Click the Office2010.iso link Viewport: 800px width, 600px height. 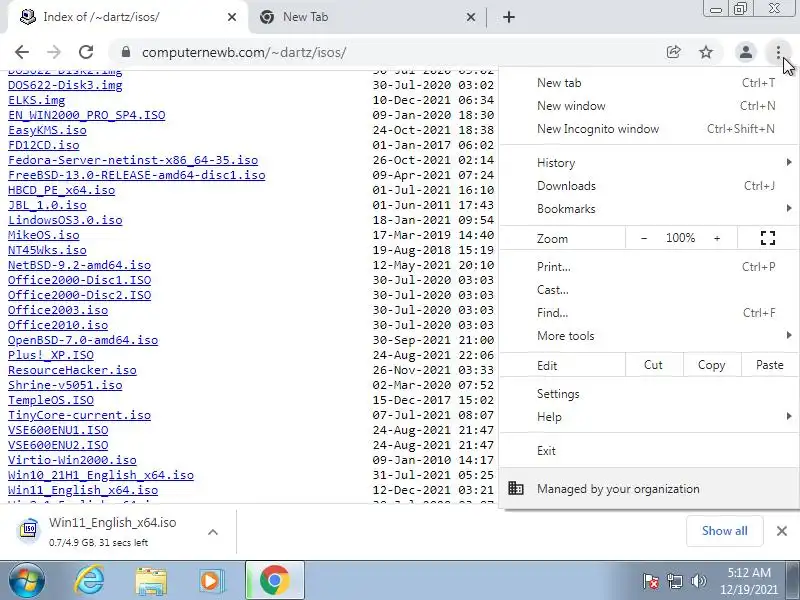point(58,325)
